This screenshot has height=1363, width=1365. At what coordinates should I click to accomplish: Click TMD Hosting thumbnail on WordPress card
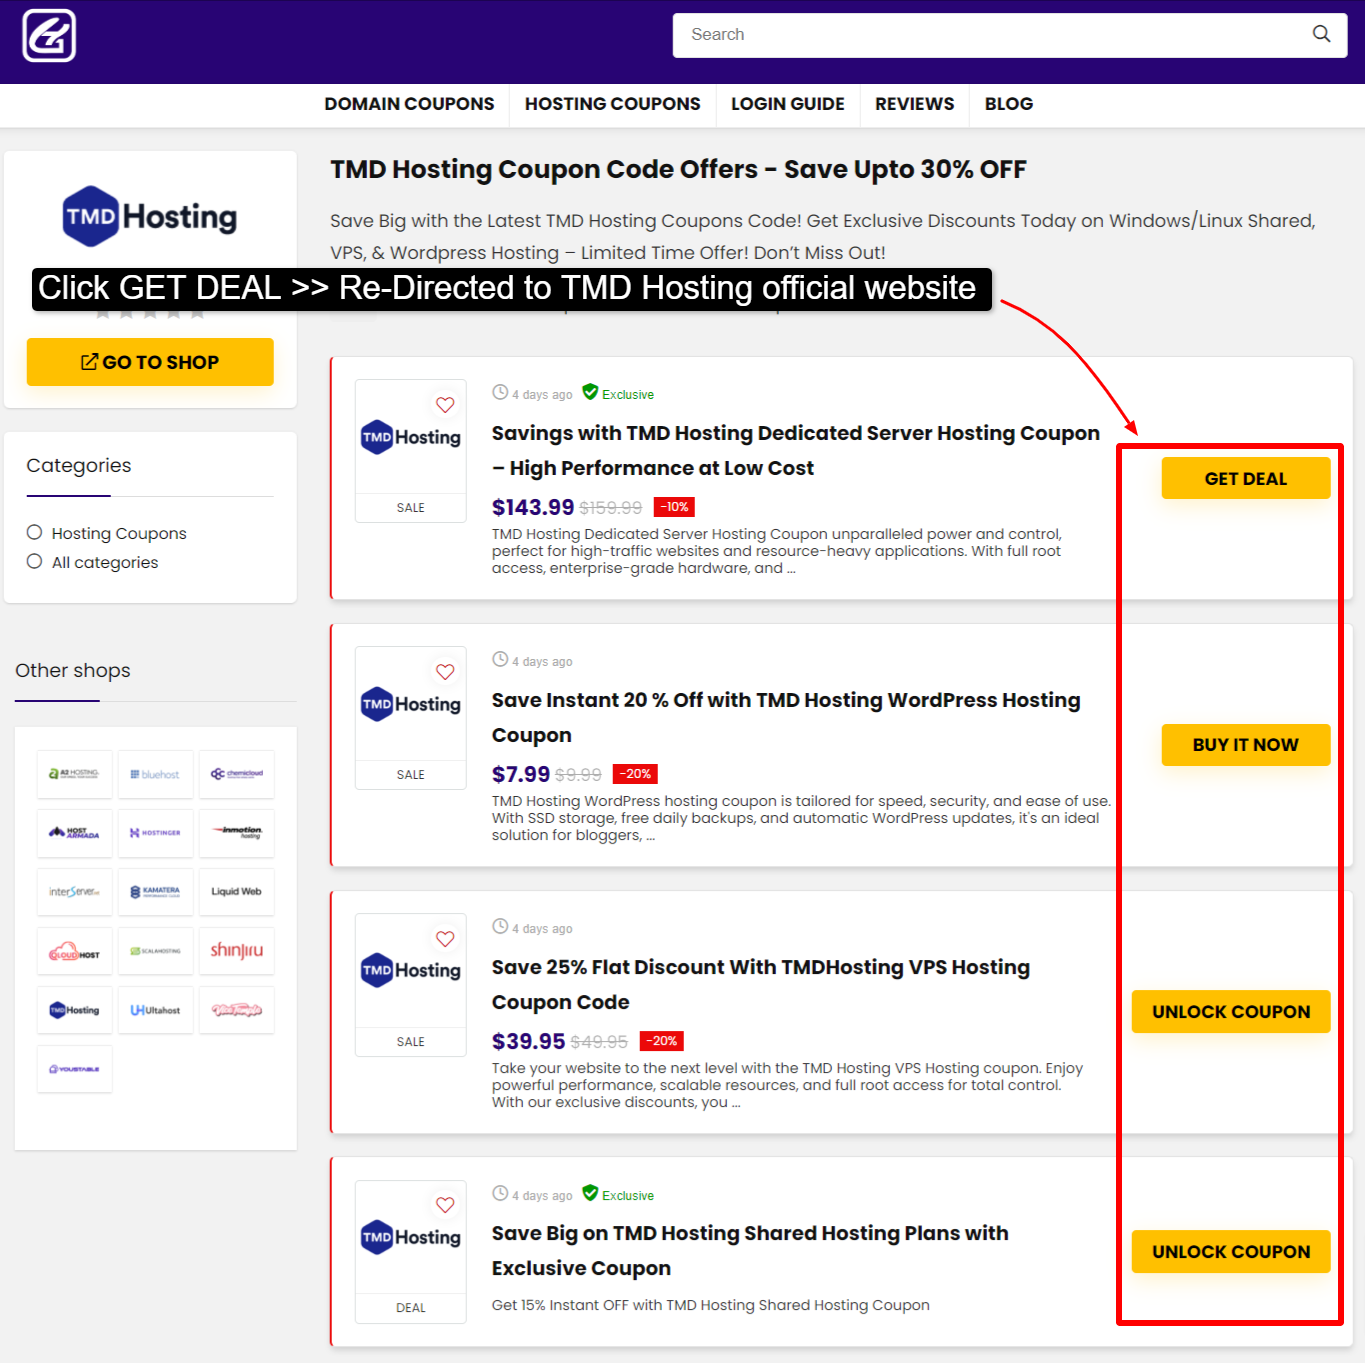[x=411, y=704]
